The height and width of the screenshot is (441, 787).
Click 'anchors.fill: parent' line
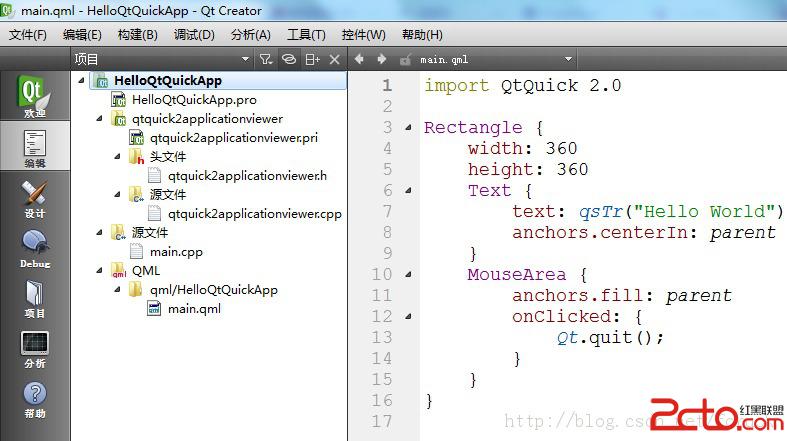[622, 296]
